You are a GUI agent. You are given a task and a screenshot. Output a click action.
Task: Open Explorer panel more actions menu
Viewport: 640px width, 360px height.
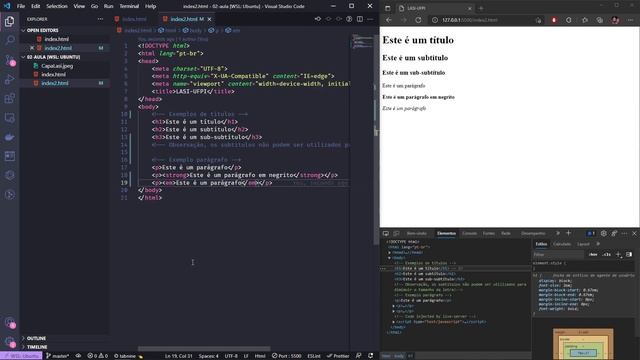pos(100,19)
